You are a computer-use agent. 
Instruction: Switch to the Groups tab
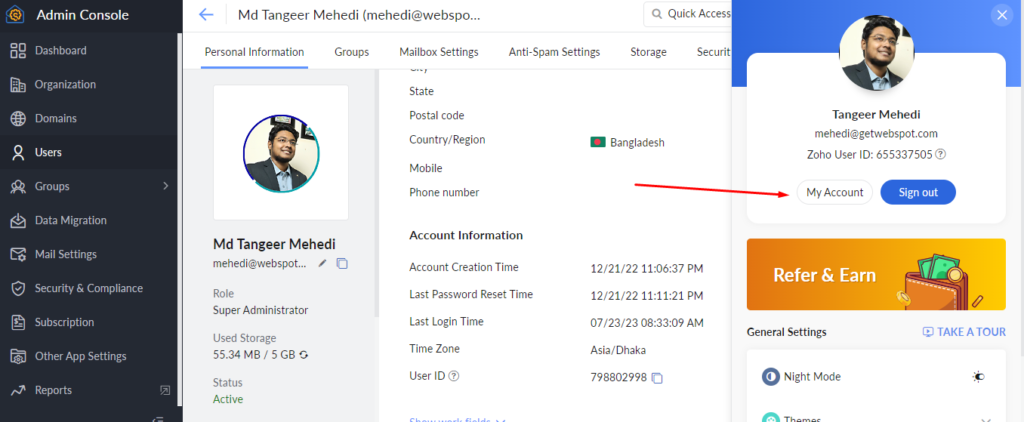pos(351,52)
